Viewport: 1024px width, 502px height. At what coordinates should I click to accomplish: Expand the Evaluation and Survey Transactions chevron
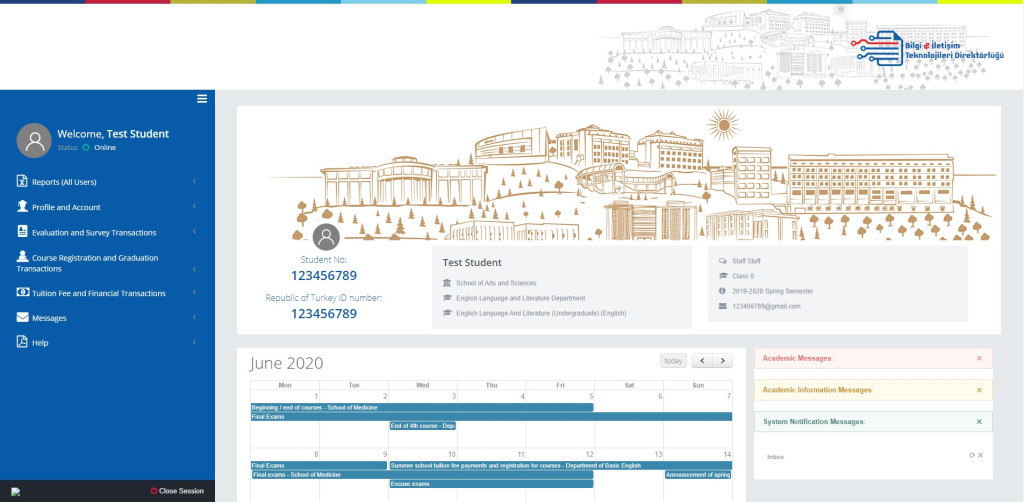[x=193, y=232]
